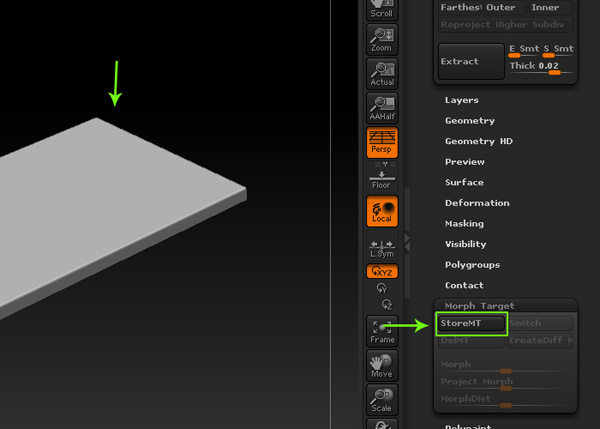Screen dimensions: 600x429
Task: Collapse the Morph Target header
Action: (479, 306)
